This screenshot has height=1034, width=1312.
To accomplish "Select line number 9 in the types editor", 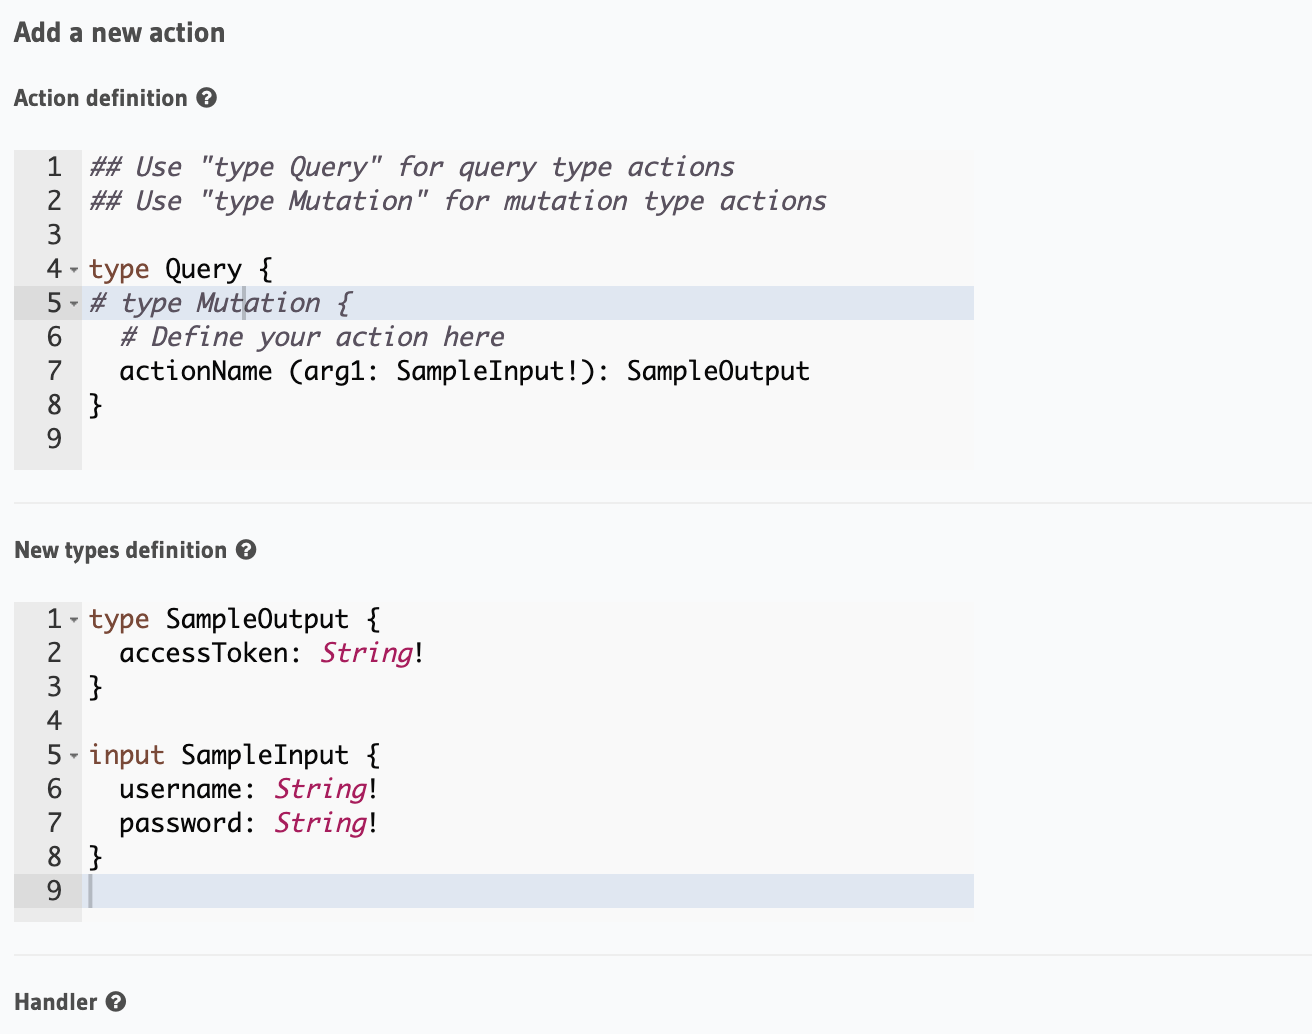I will pyautogui.click(x=53, y=890).
